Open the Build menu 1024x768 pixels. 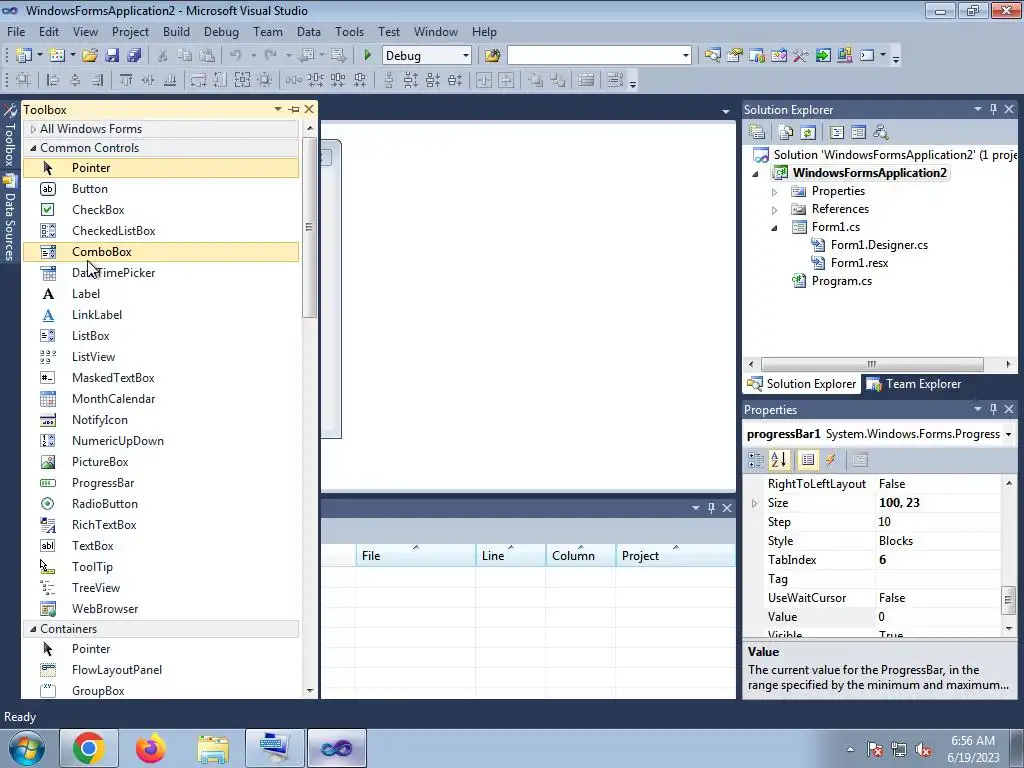(x=176, y=31)
